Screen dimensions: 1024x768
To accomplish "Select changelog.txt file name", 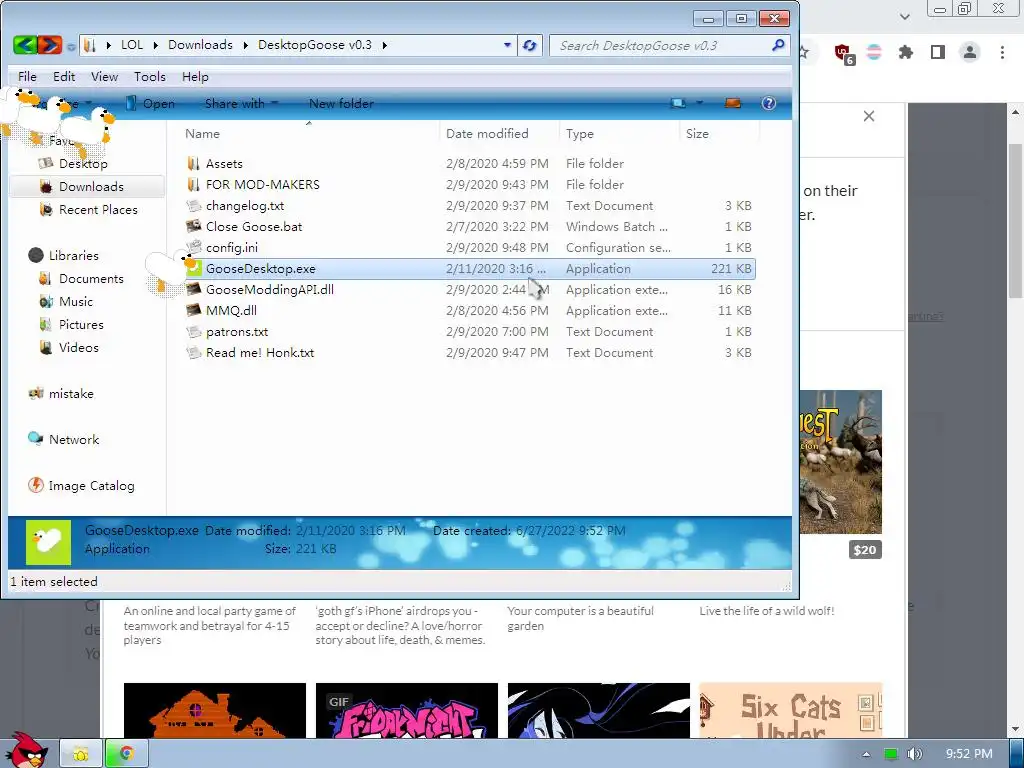I will (245, 206).
